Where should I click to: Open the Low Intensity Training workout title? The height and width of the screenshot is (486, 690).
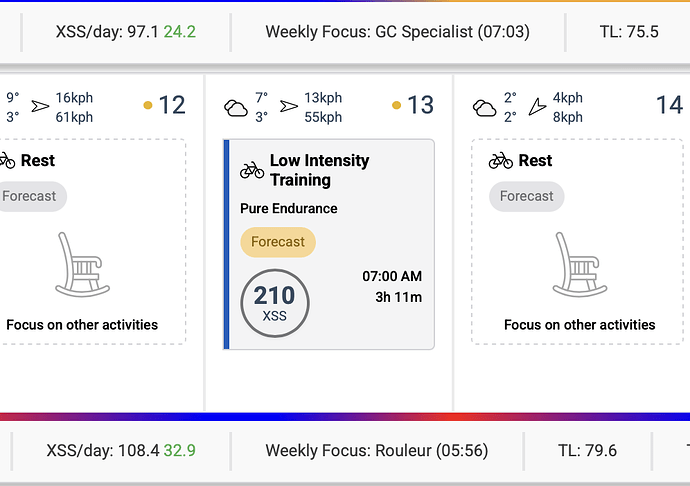click(319, 170)
